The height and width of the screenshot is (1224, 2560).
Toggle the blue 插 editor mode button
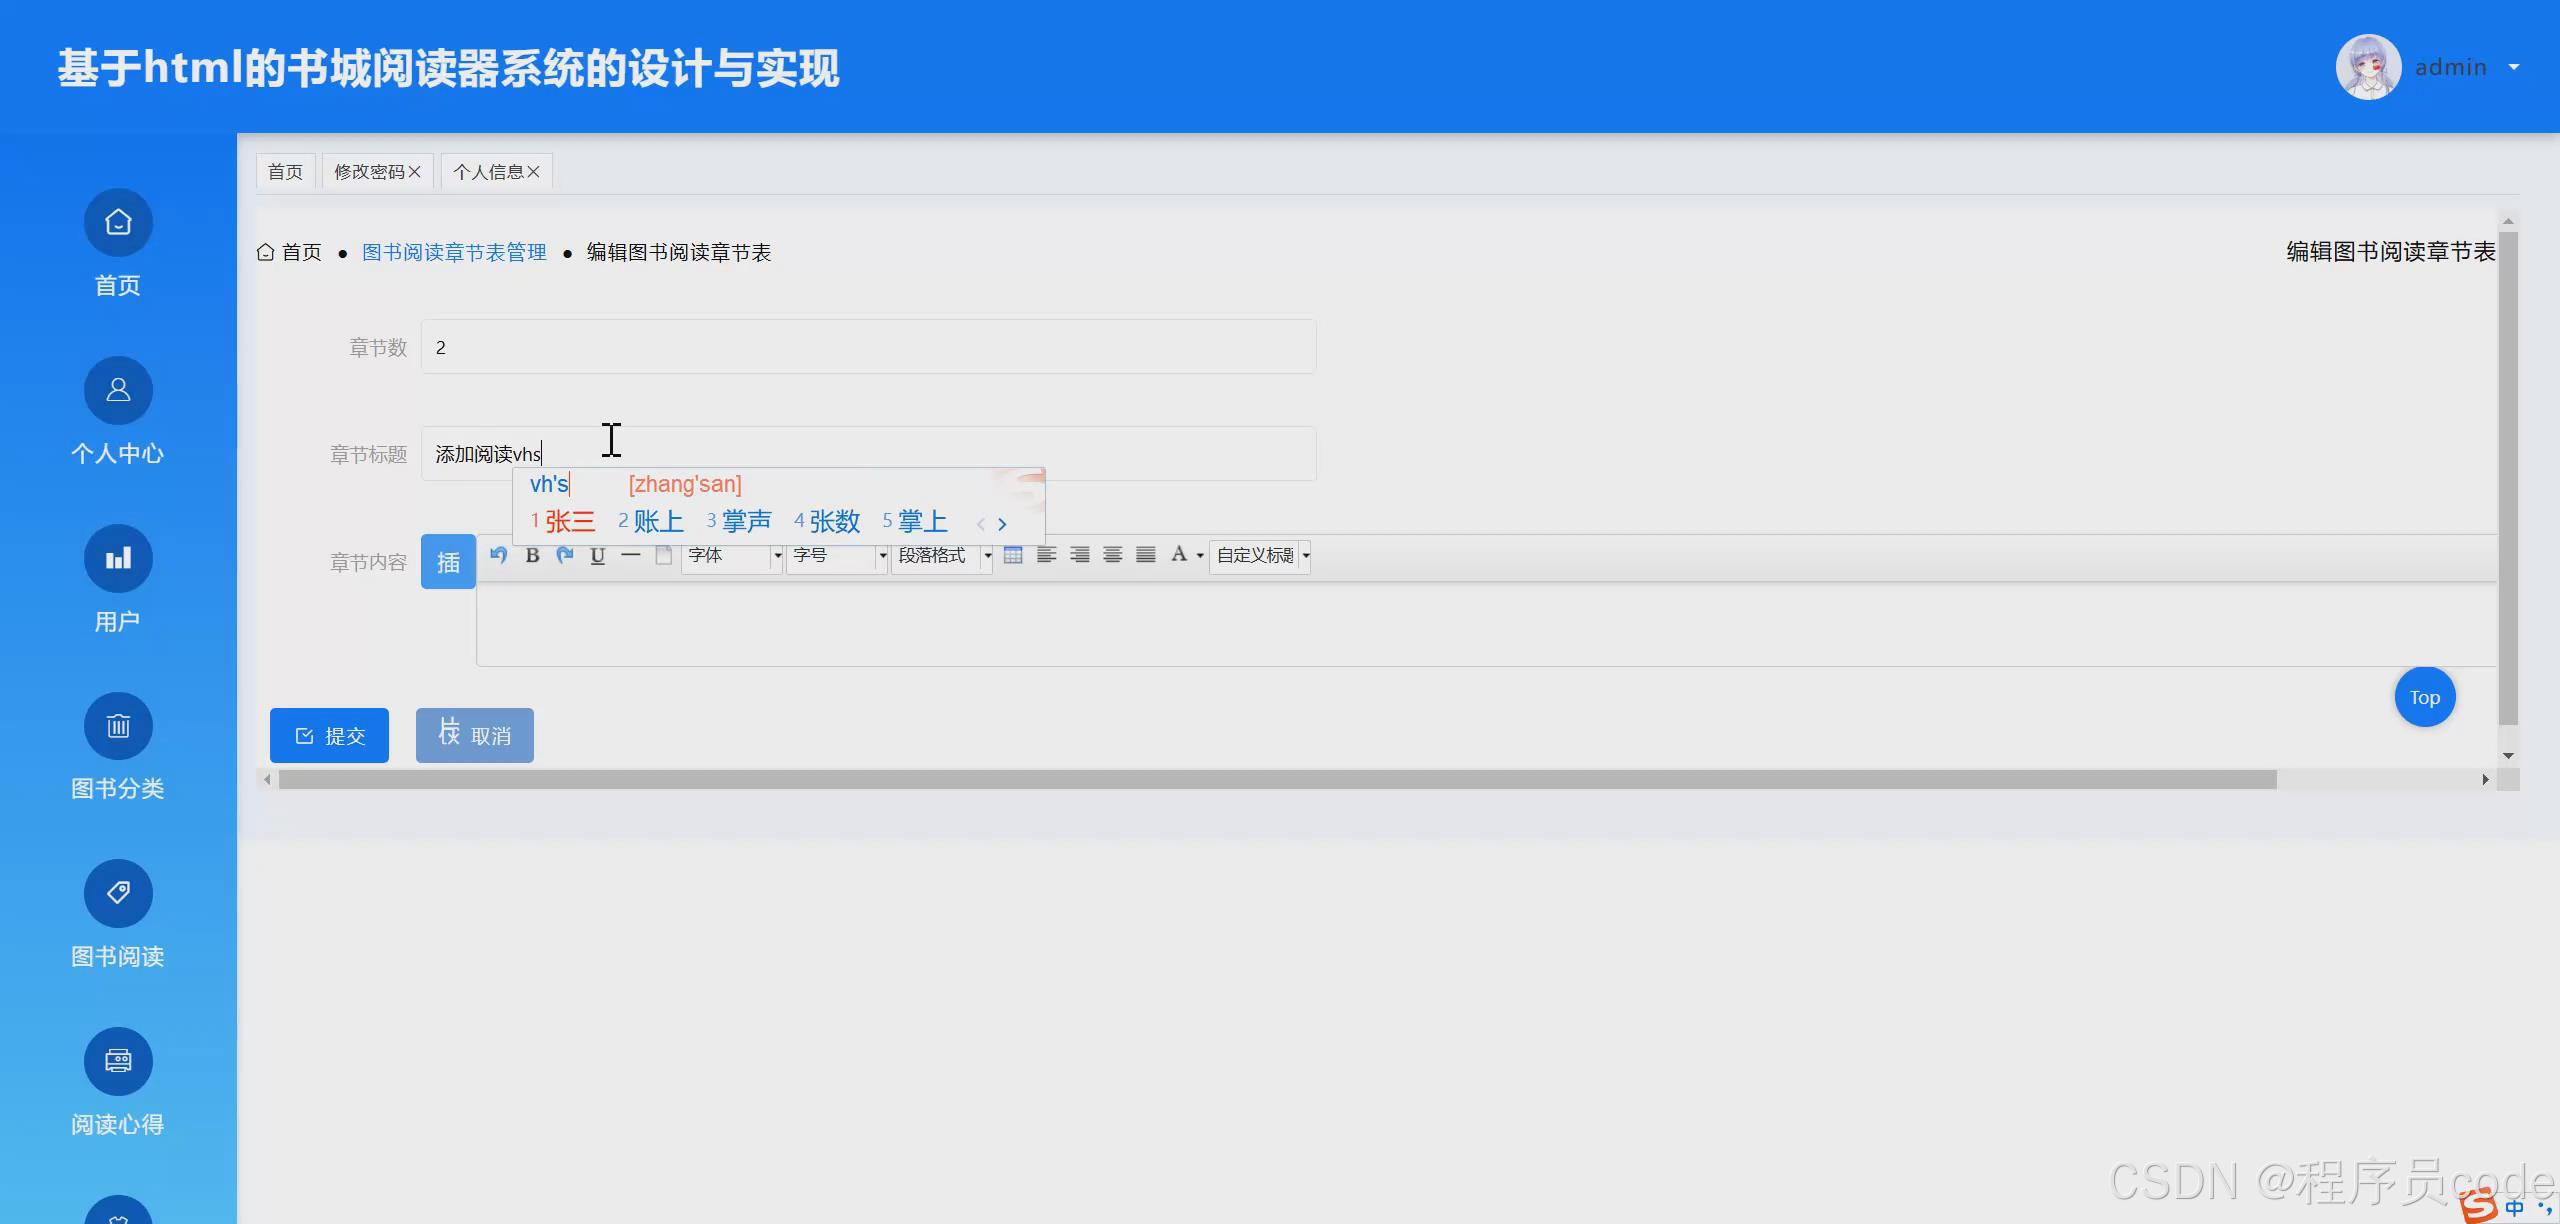click(448, 561)
